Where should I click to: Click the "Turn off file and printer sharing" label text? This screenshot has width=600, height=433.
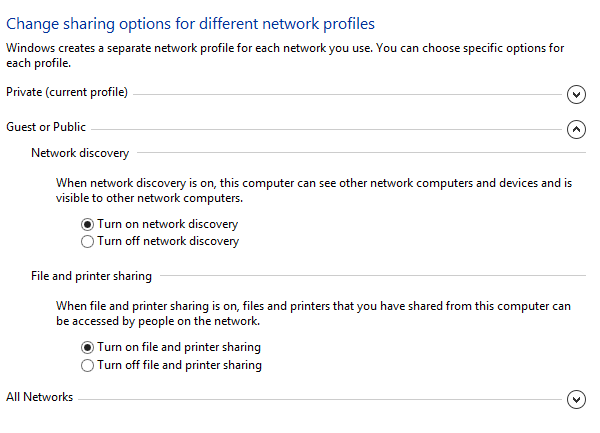pyautogui.click(x=179, y=365)
